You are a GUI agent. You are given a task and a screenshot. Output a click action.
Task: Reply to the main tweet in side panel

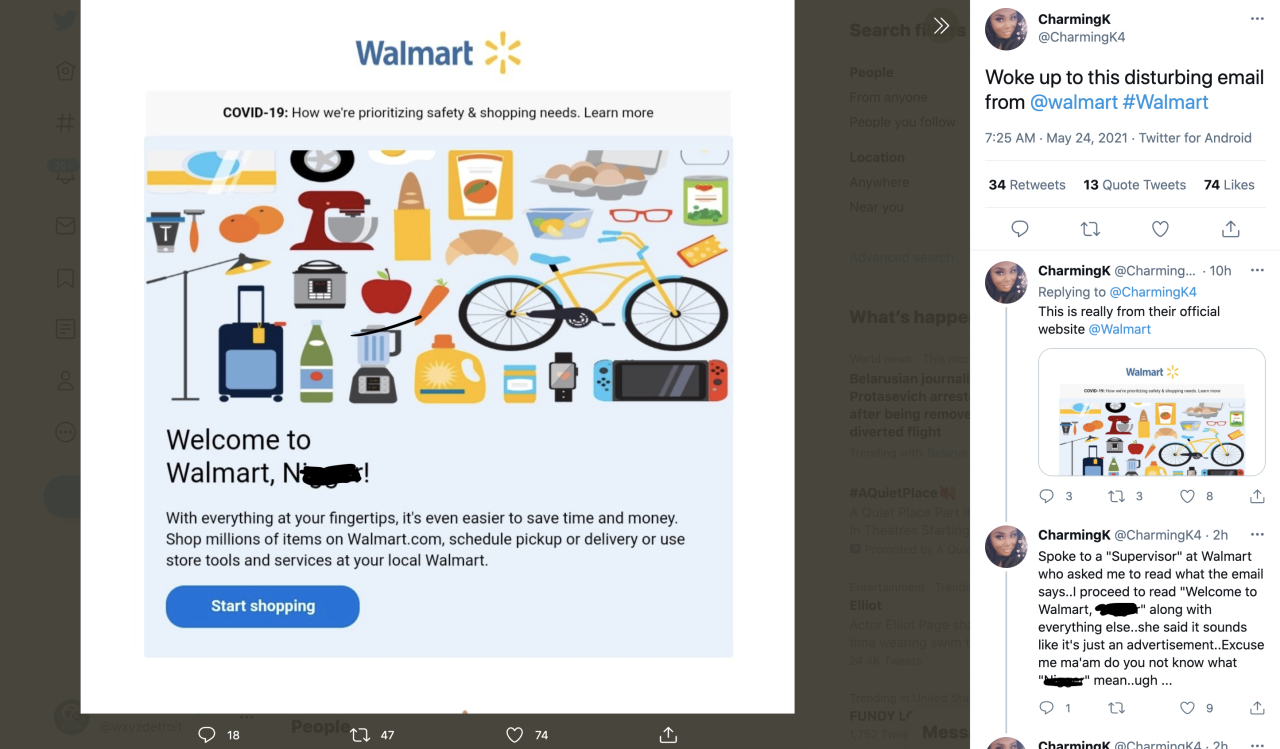tap(1020, 229)
